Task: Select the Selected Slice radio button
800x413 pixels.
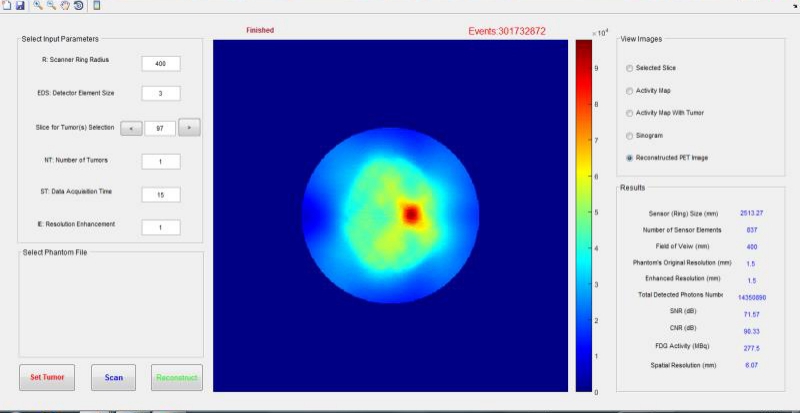Action: tap(629, 68)
